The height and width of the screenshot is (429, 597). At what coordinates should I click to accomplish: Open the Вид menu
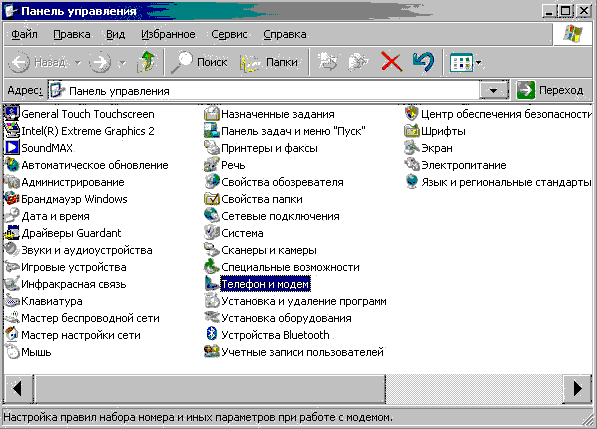click(115, 34)
